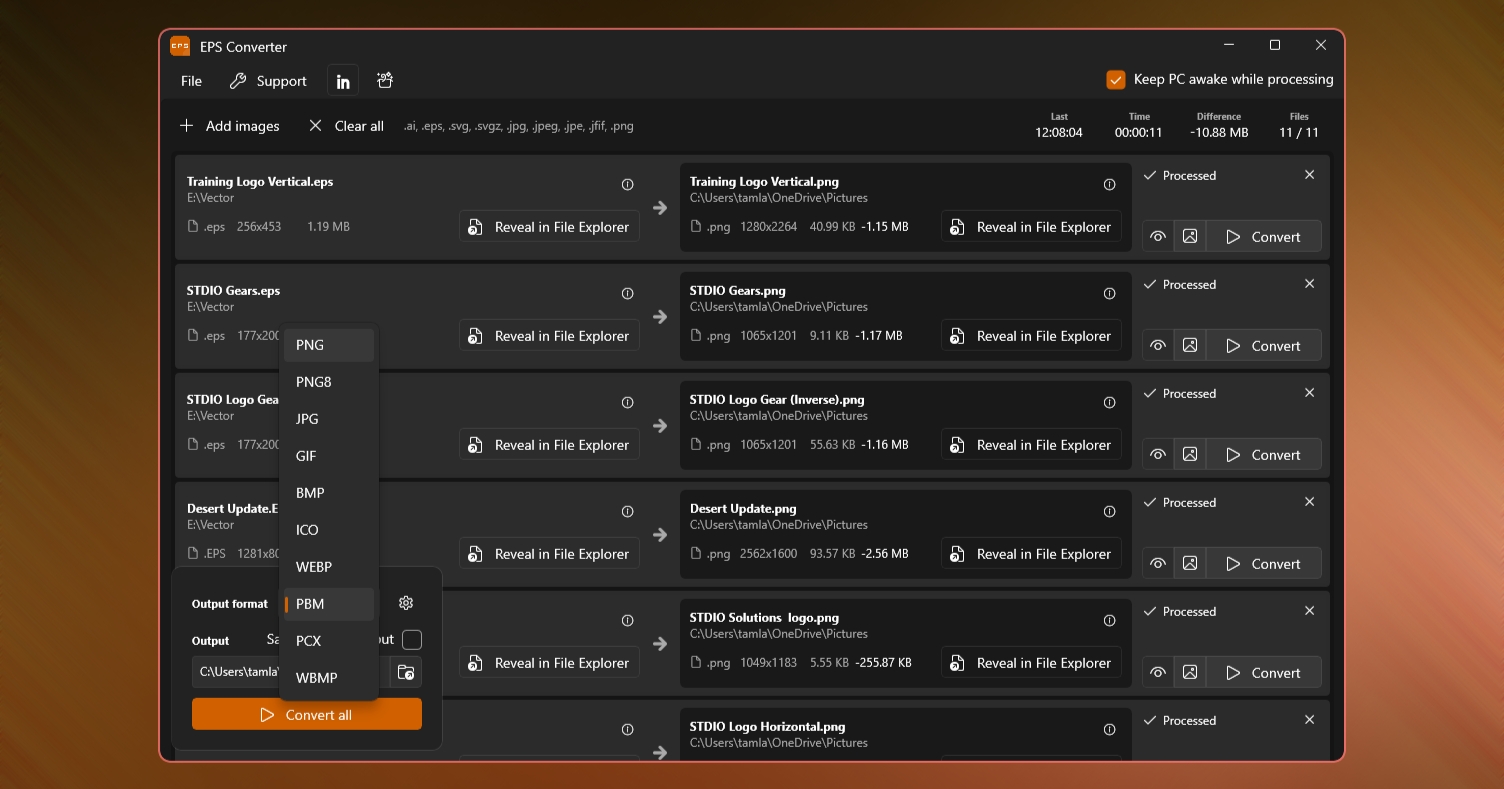Screen dimensions: 1504x789
Task: Open info for the STDIO Solutions logo.png output
Action: tap(1109, 620)
